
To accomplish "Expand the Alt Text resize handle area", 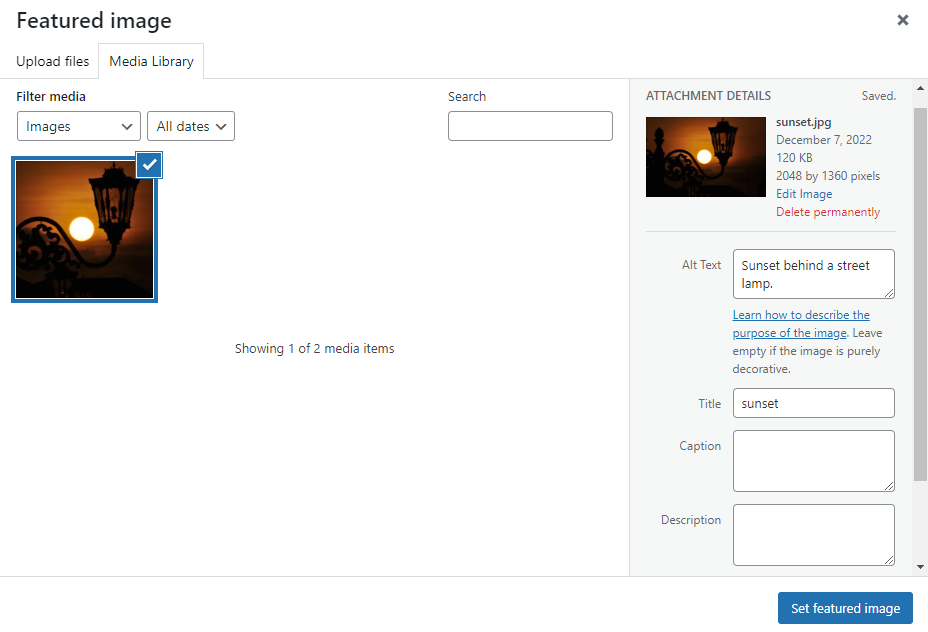I will tap(888, 294).
